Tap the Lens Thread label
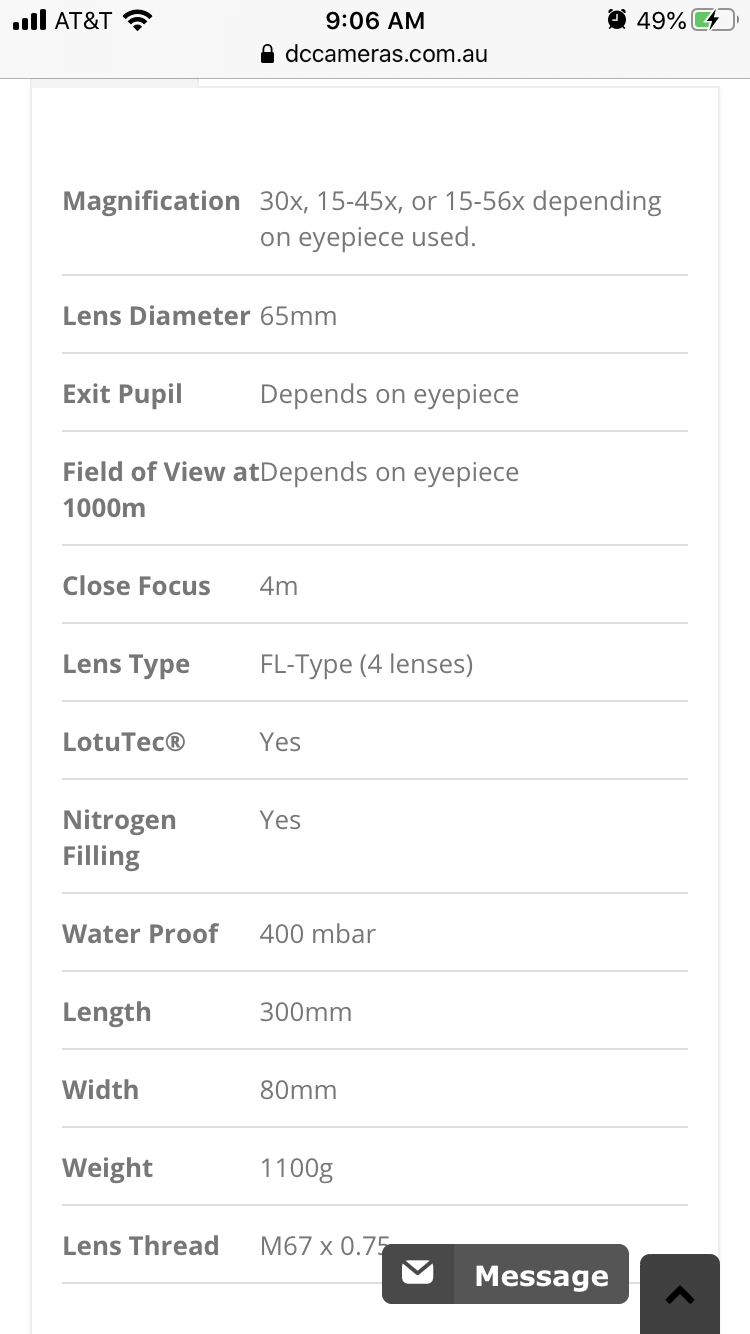 140,1246
